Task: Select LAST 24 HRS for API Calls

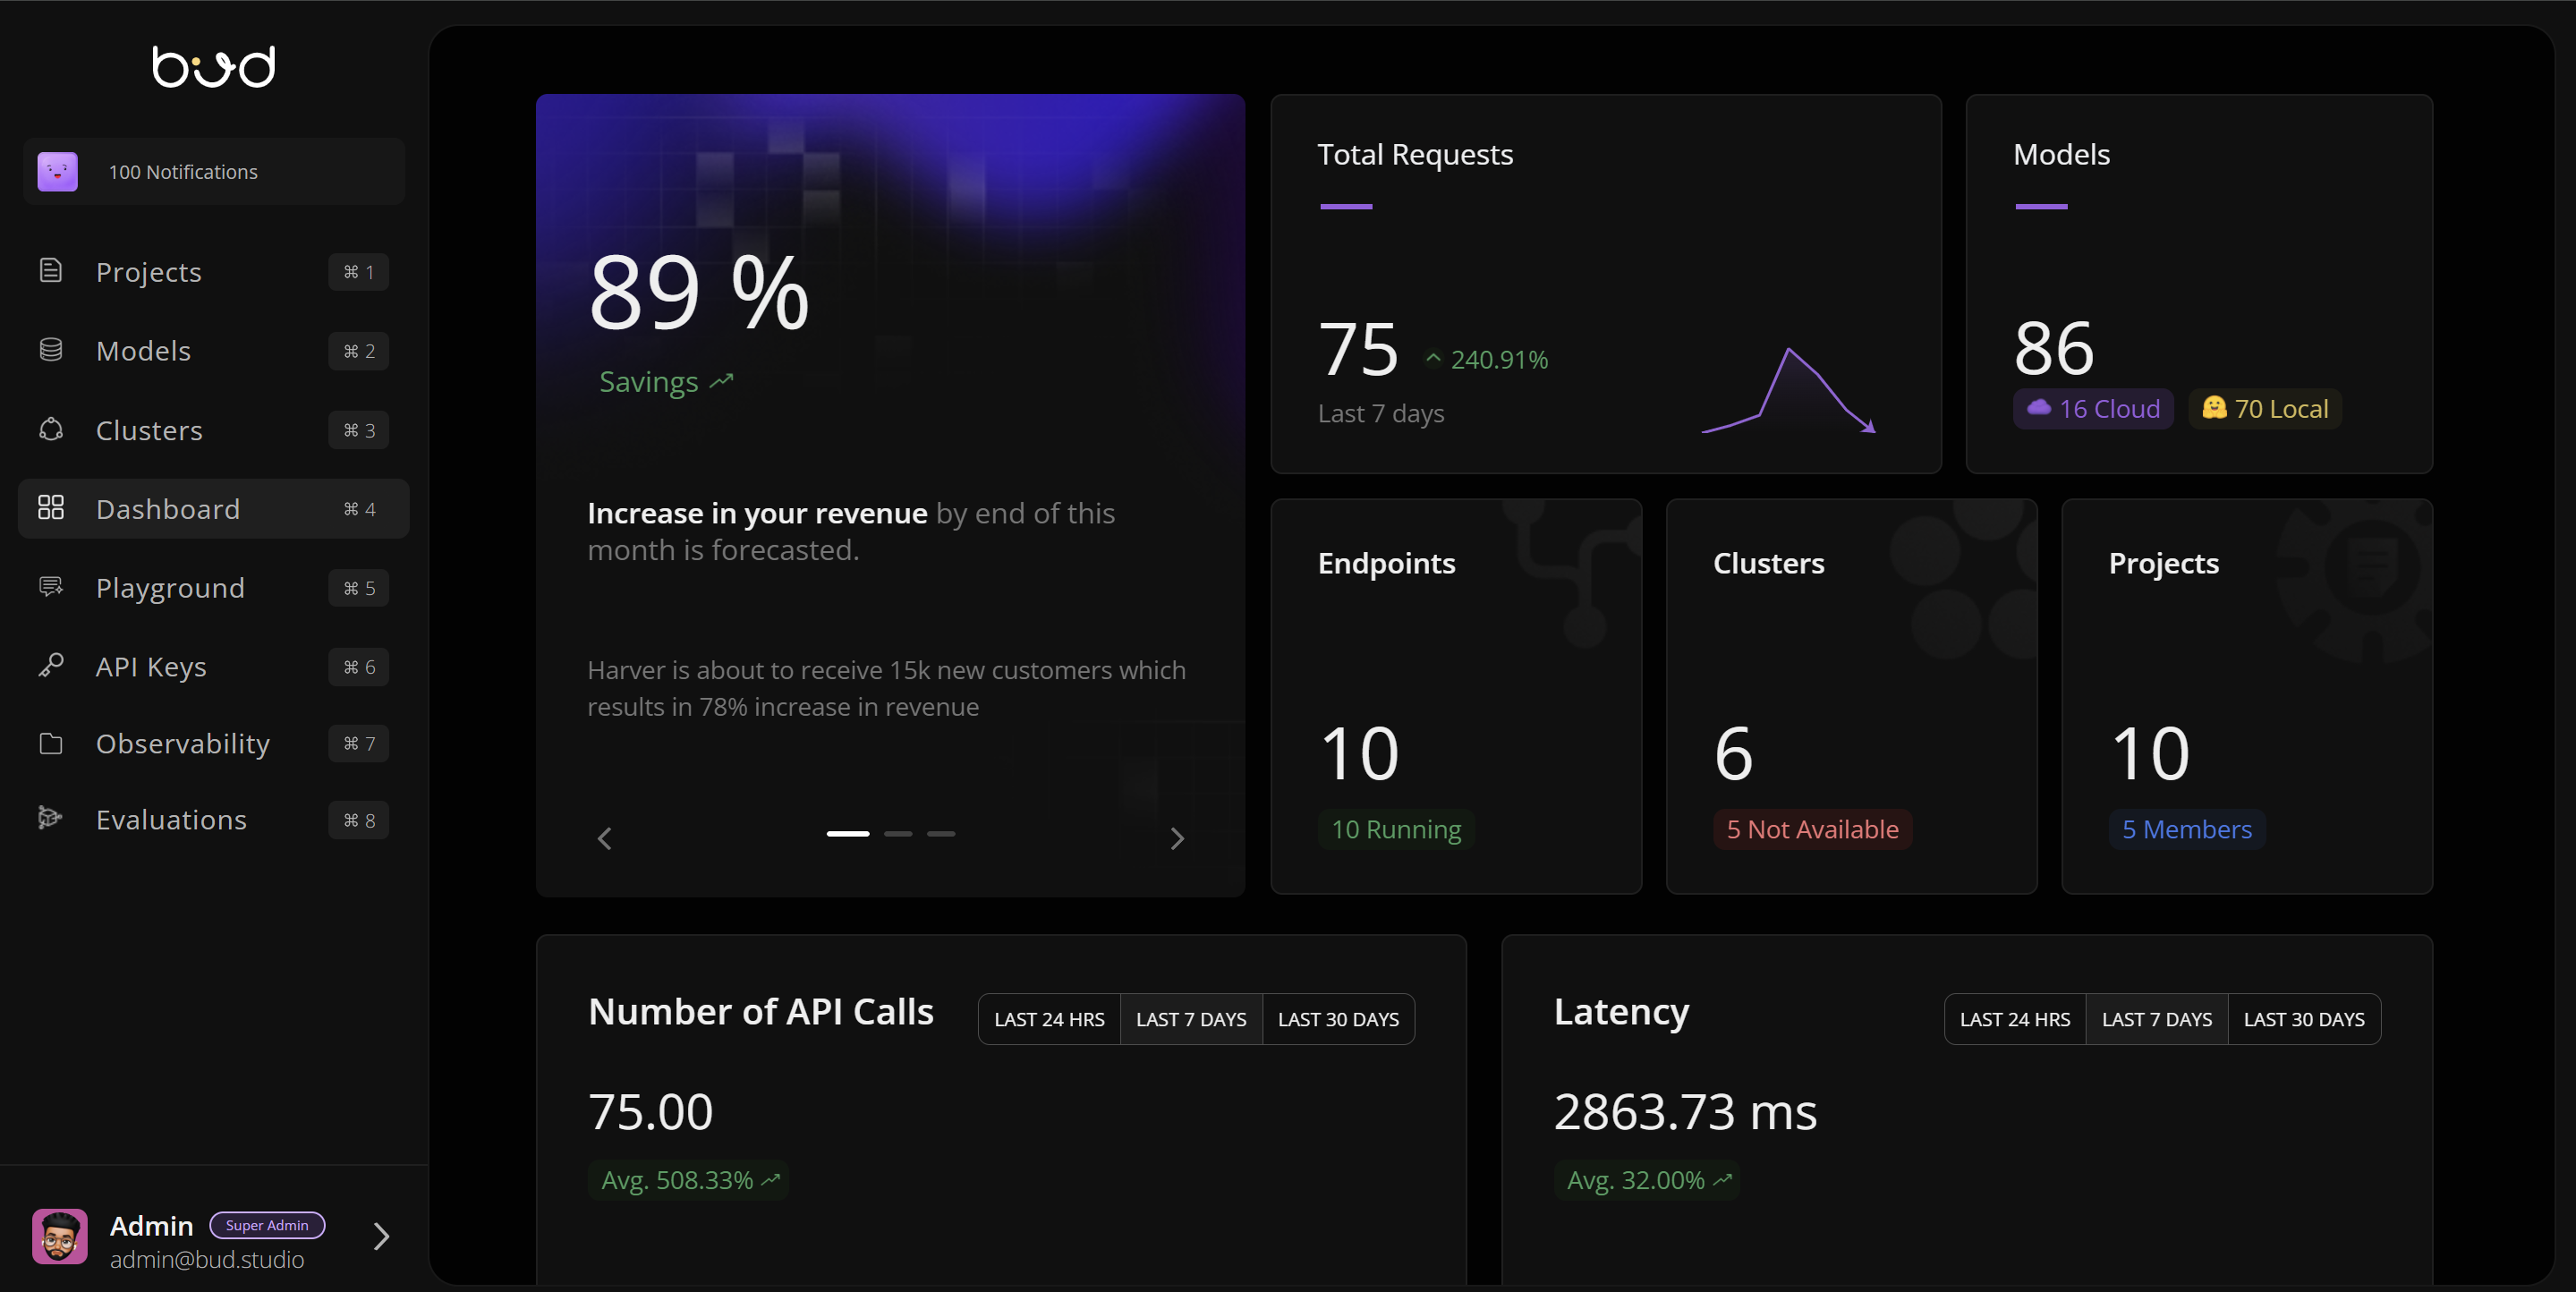Action: pos(1049,1019)
